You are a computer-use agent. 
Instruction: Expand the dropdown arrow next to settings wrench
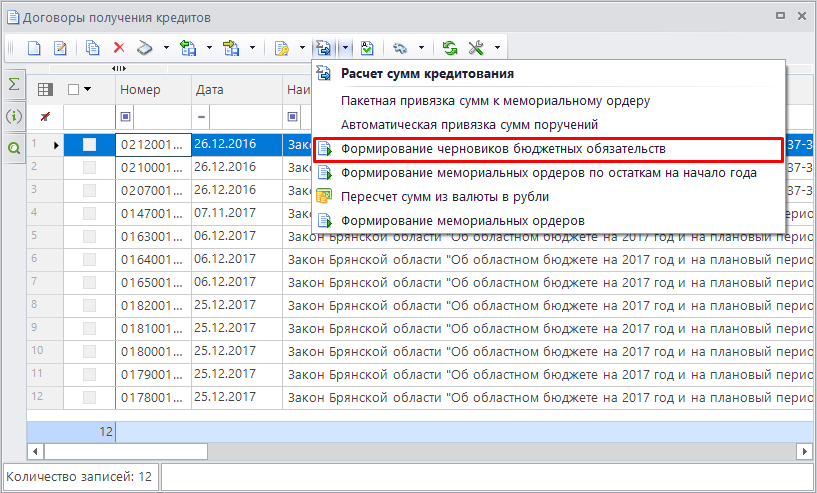coord(497,47)
